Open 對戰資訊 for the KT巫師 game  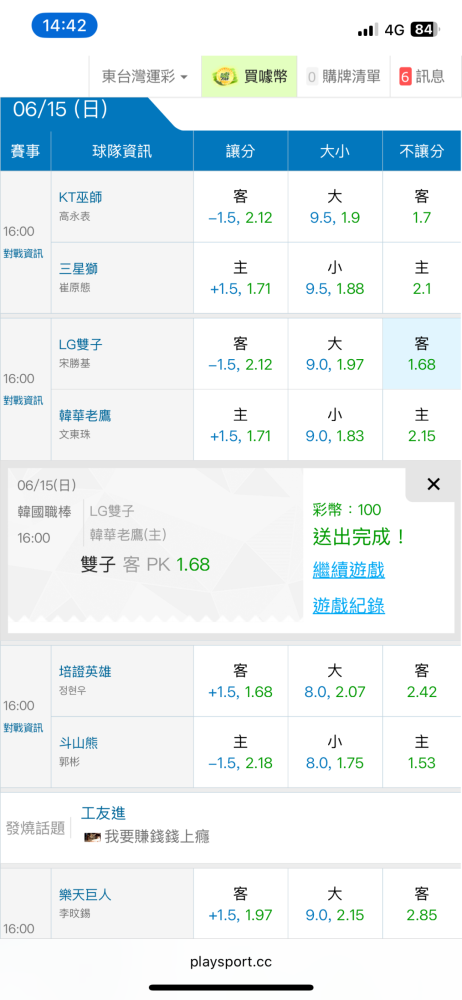[24, 253]
